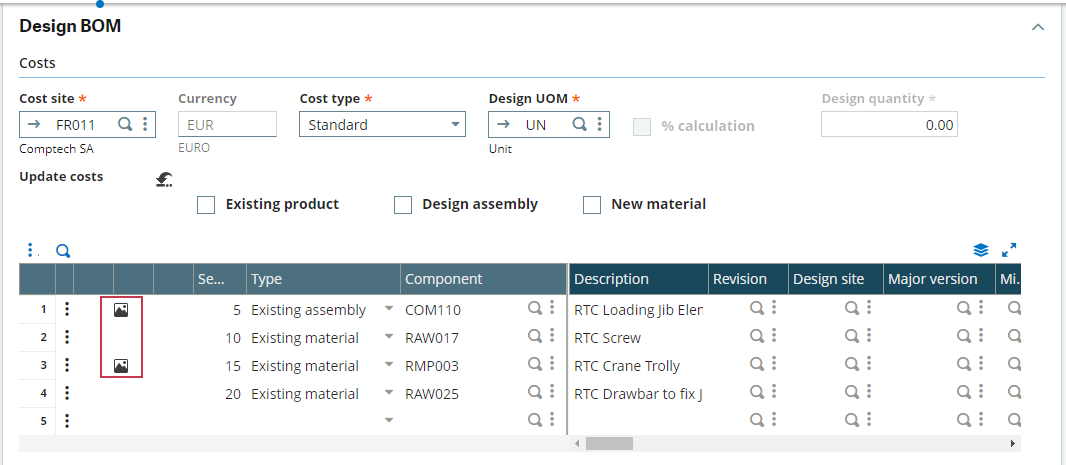
Task: Enable the Design assembly checkbox
Action: pos(403,205)
